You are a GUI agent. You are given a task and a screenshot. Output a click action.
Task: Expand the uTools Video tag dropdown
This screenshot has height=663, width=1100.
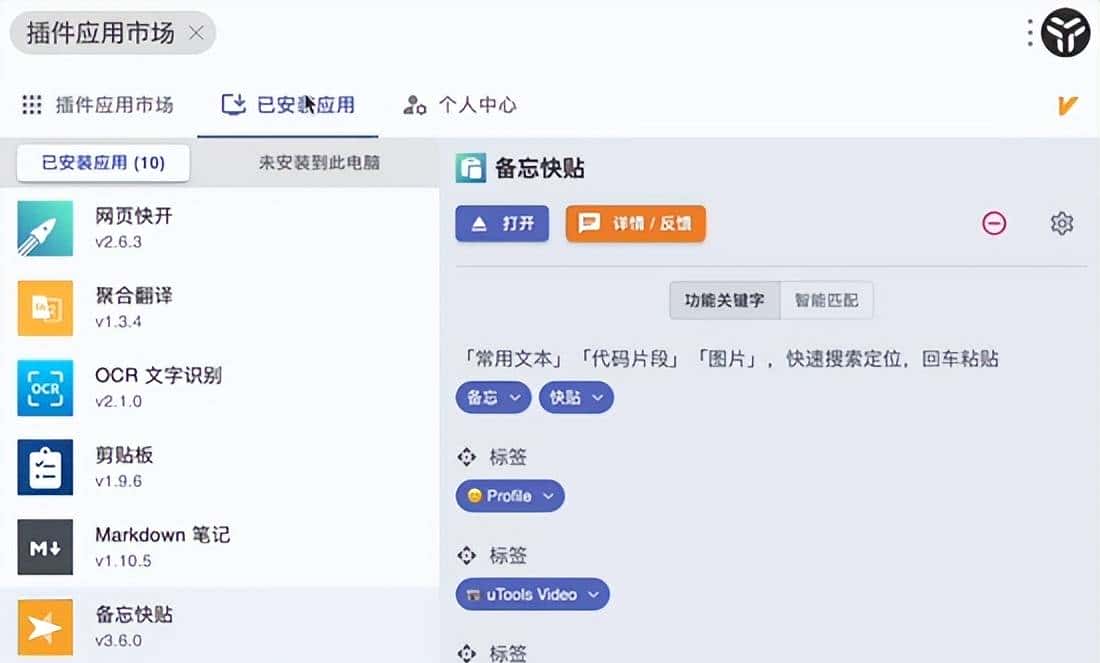532,594
